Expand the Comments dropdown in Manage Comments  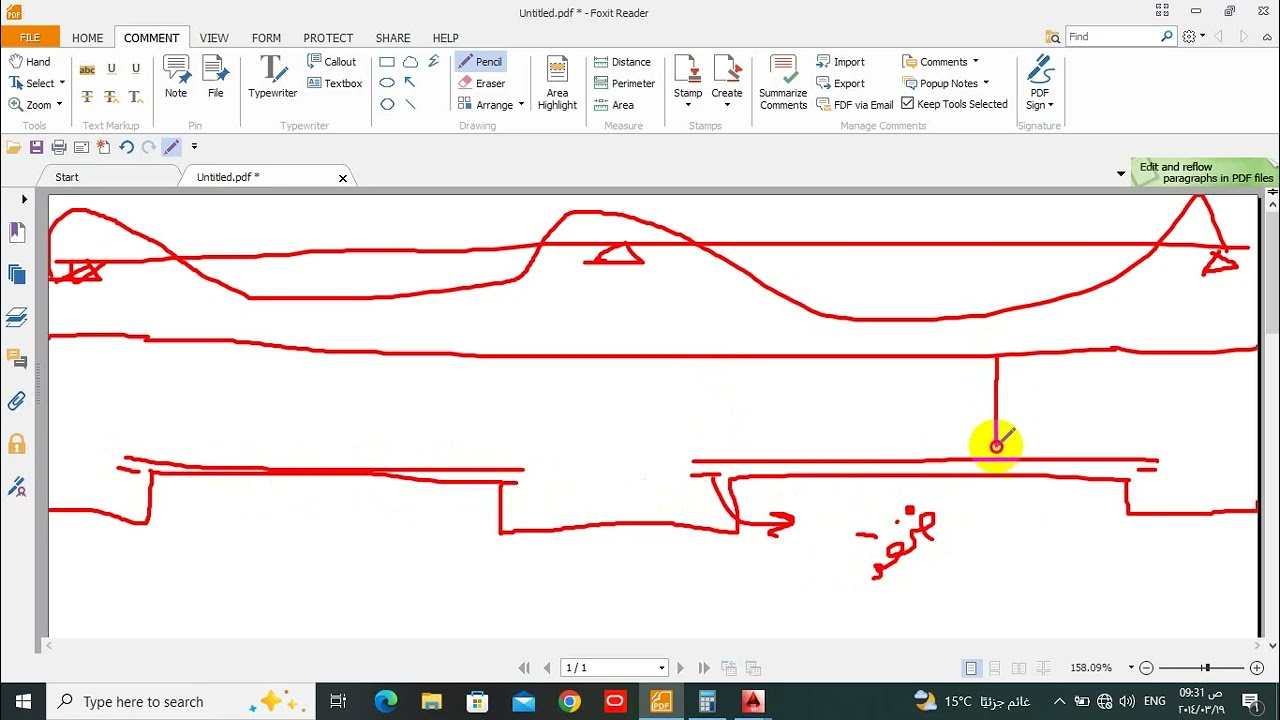975,61
